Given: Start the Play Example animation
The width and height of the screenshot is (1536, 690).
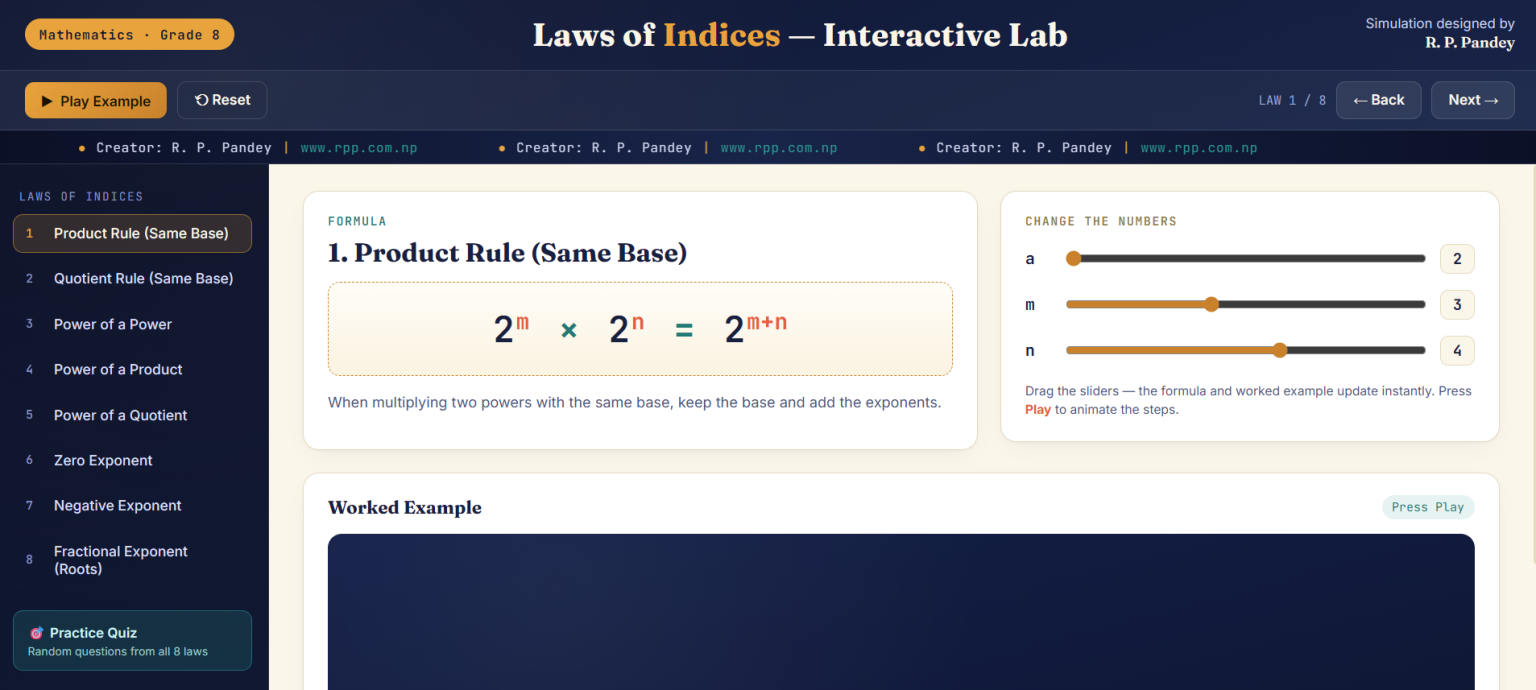Looking at the screenshot, I should tap(96, 101).
